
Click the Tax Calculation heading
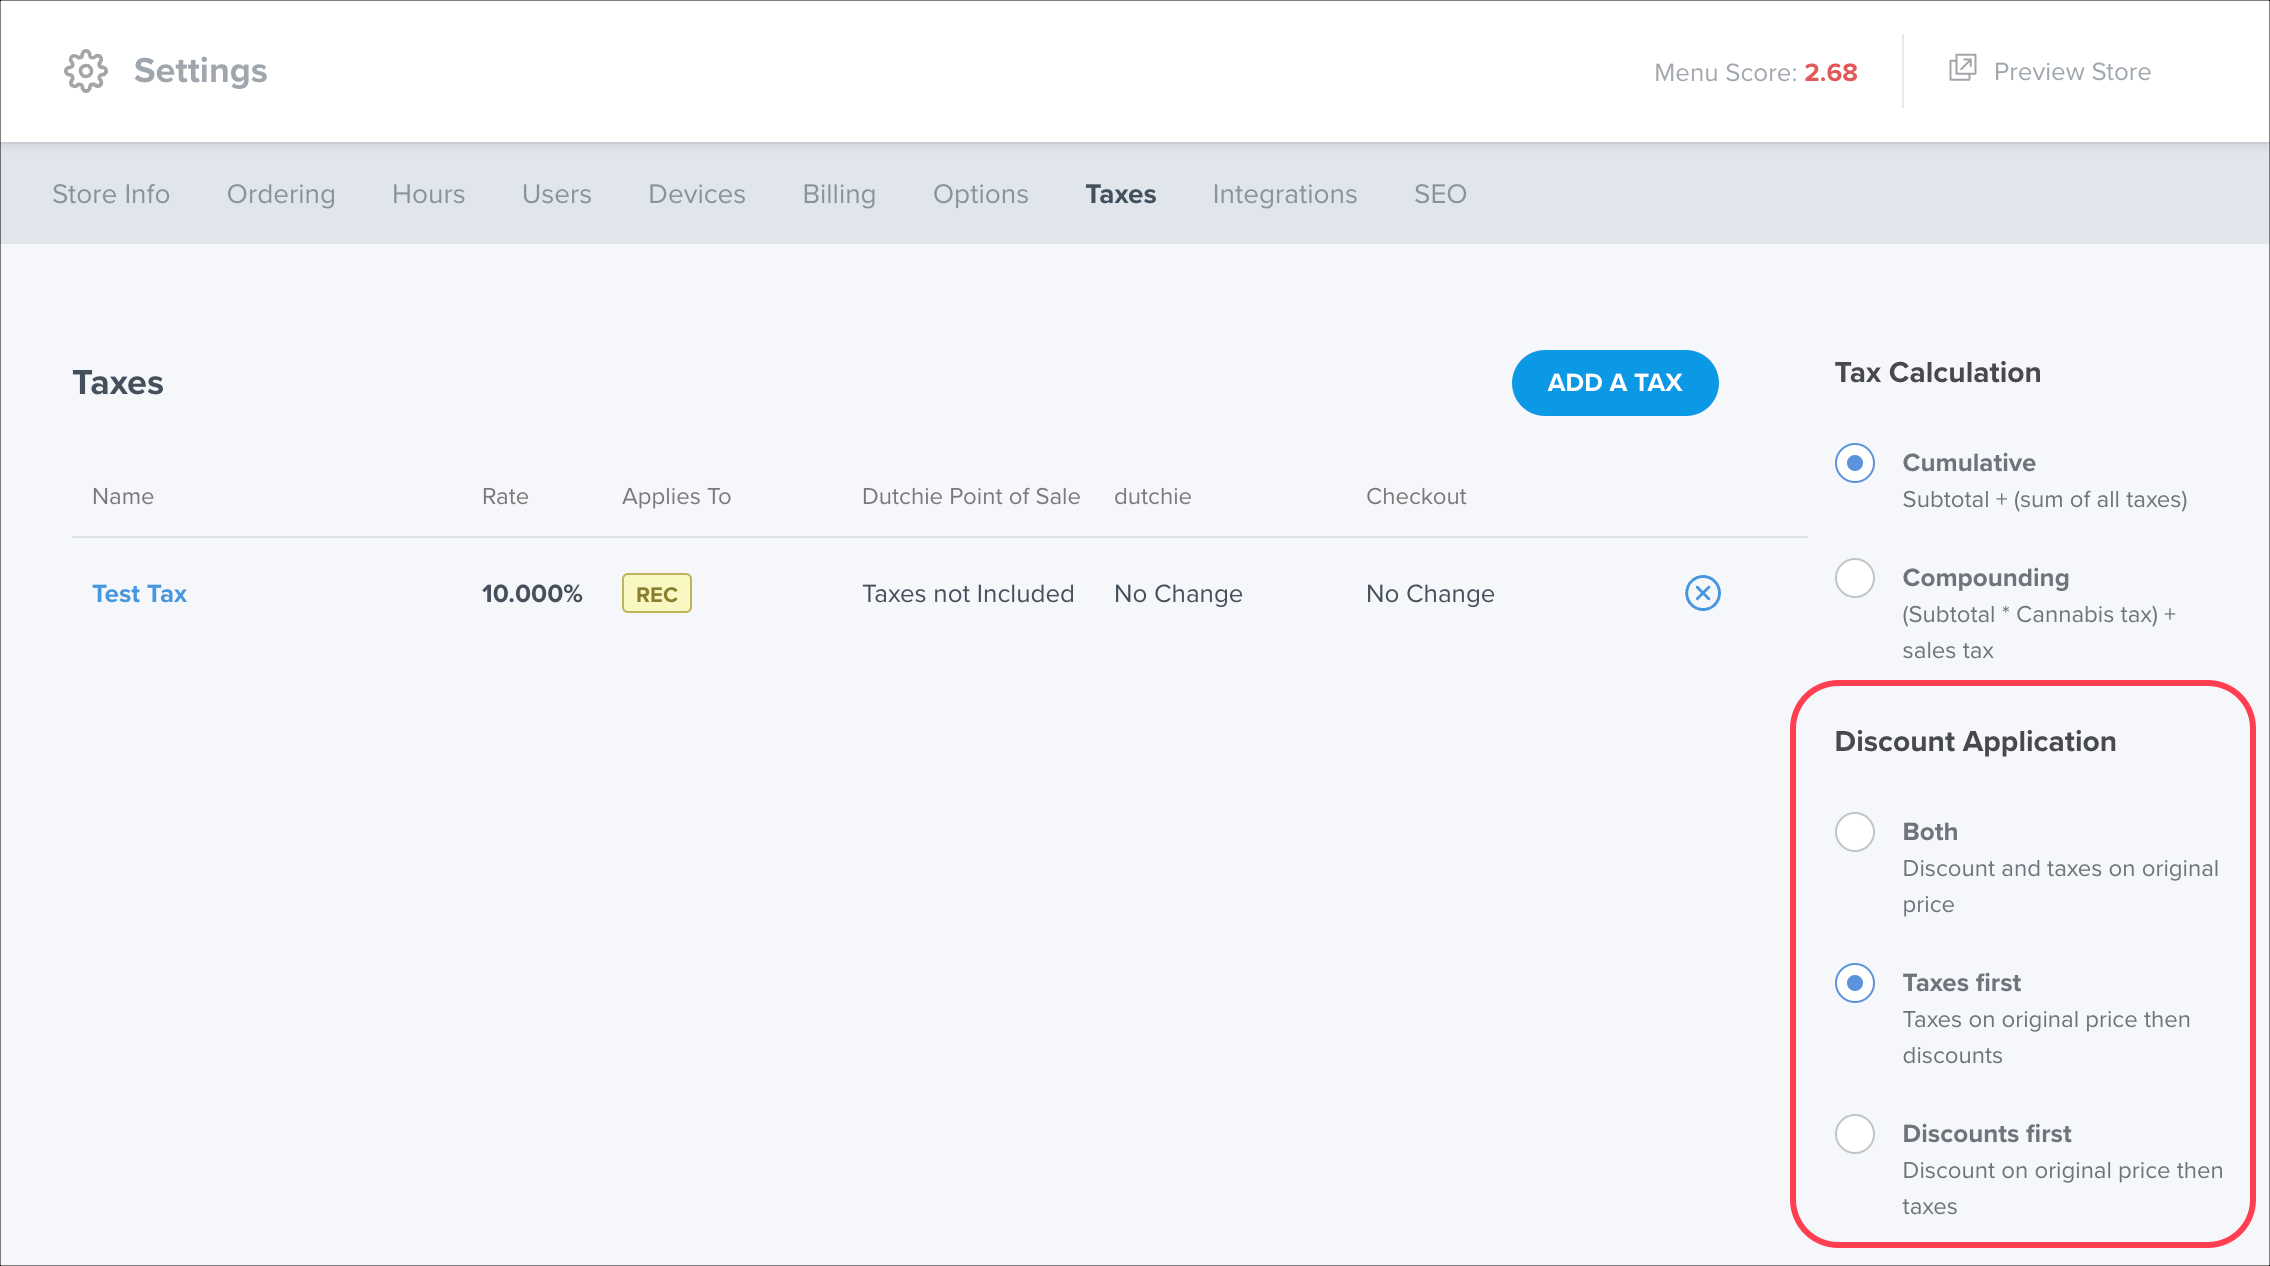[1938, 373]
